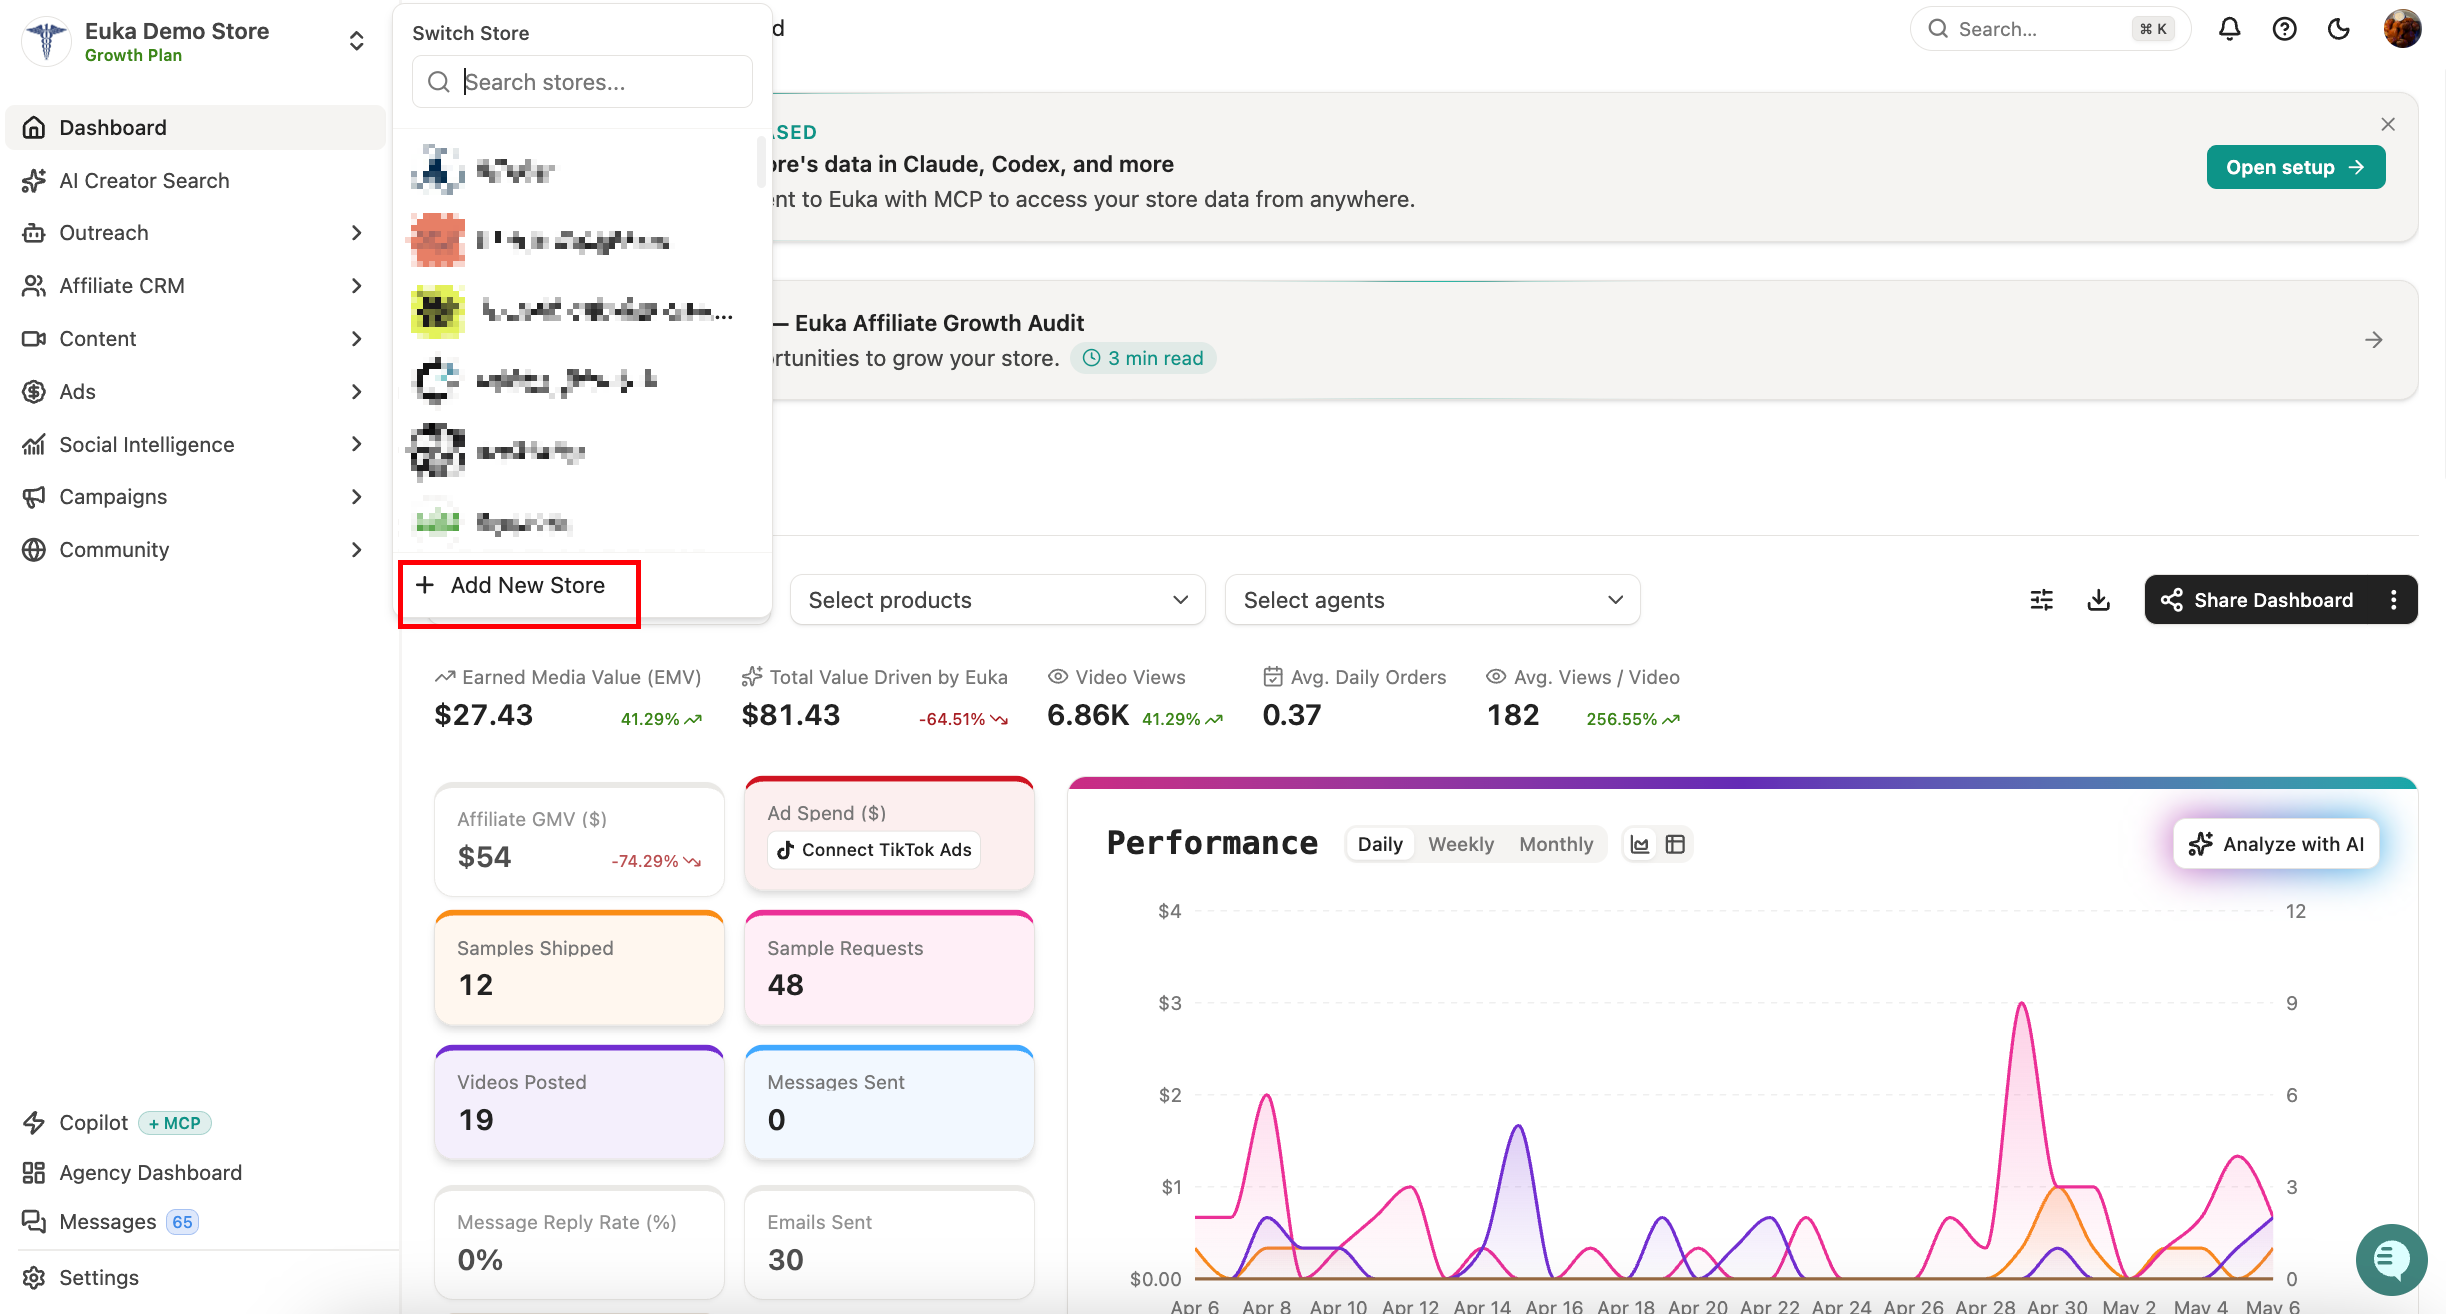Open the chat support bubble
Viewport: 2446px width, 1314px height.
2391,1259
